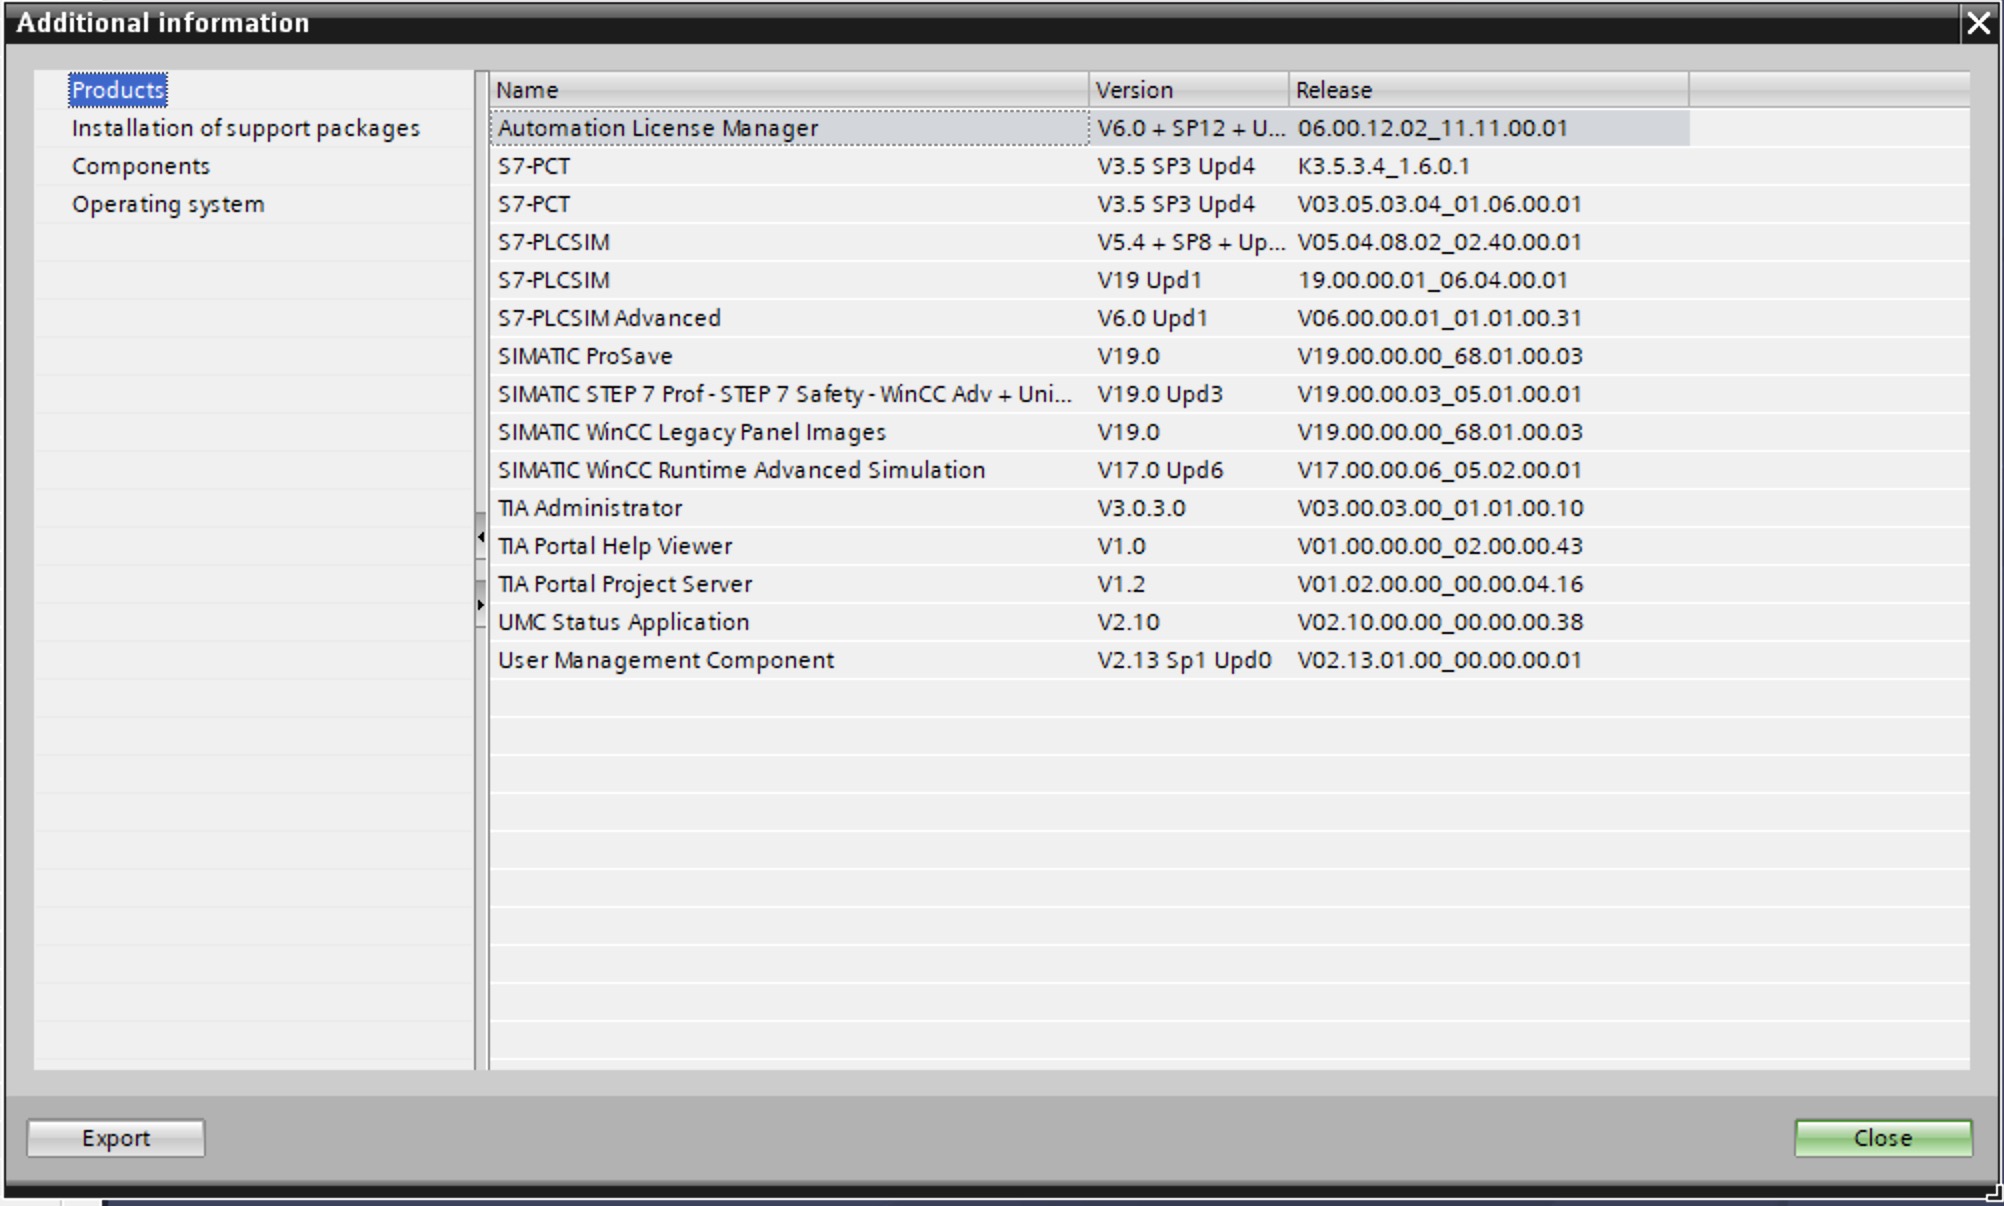Screen dimensions: 2004x1206
Task: Collapse left pane with splitter left arrow
Action: pyautogui.click(x=481, y=538)
